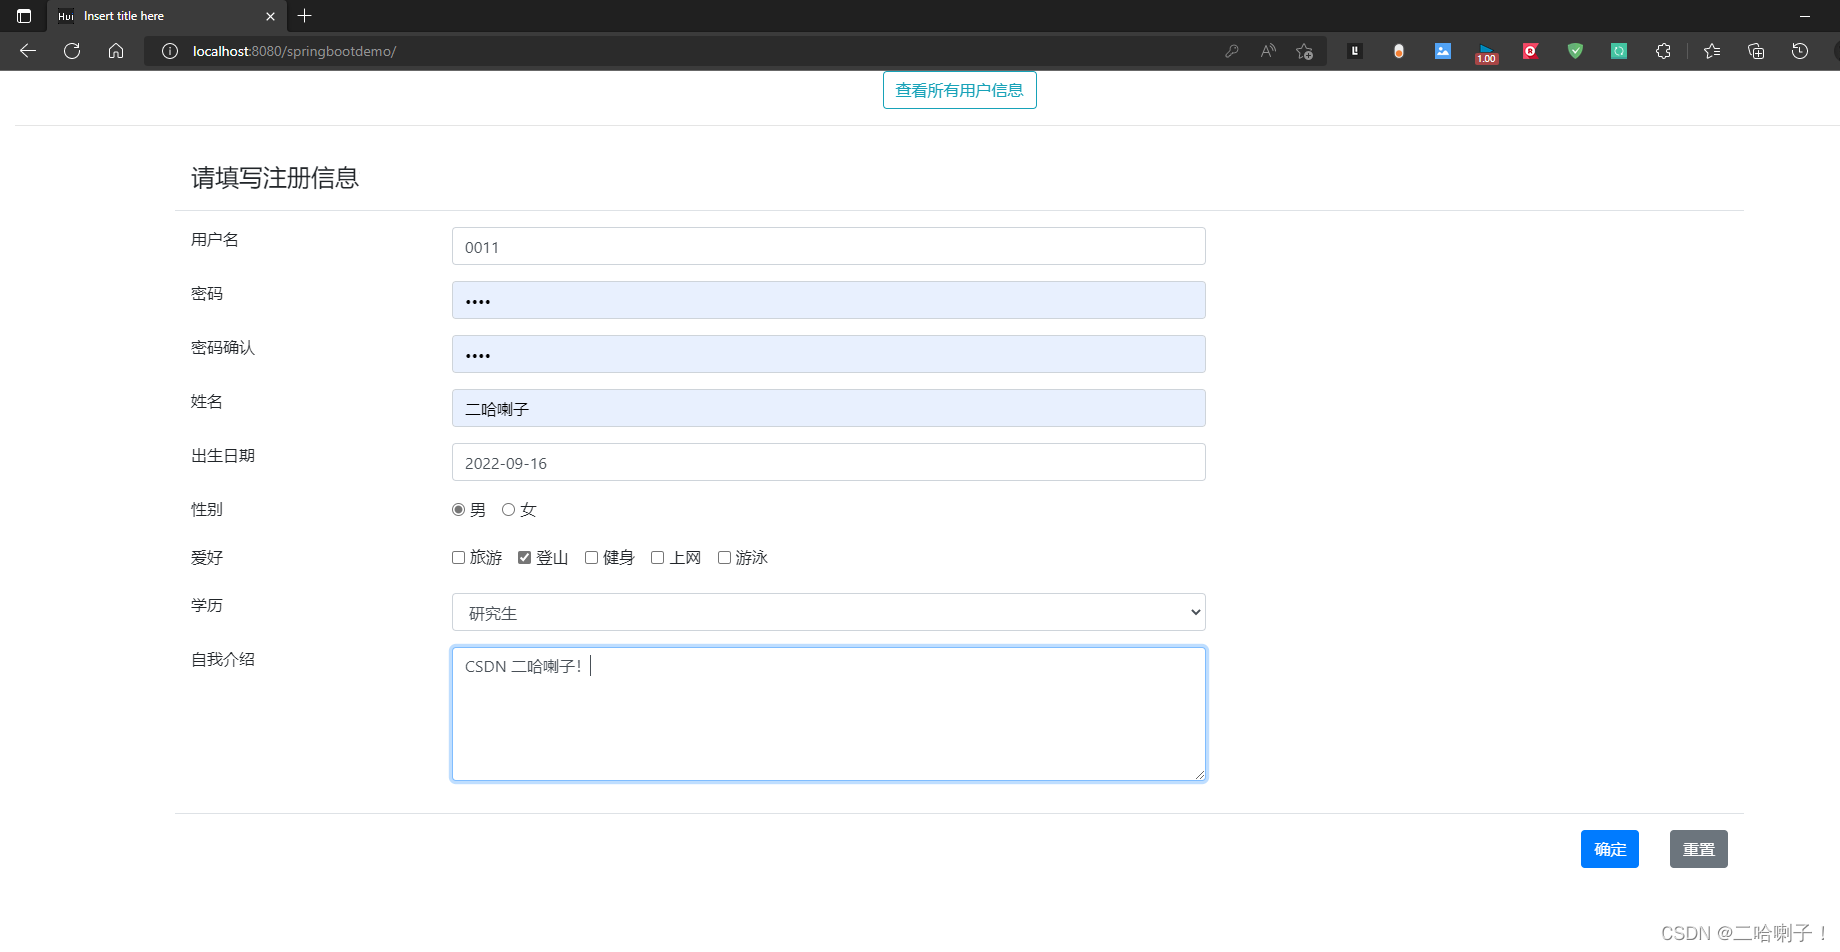Open the Collections icon

click(x=1756, y=51)
